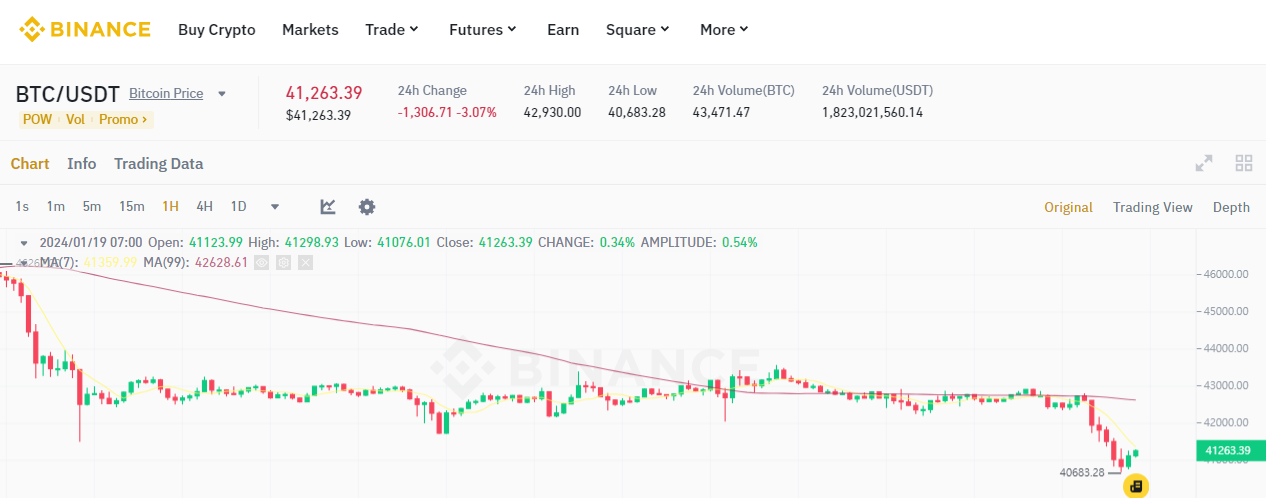Open the Trade dropdown menu

tap(392, 30)
